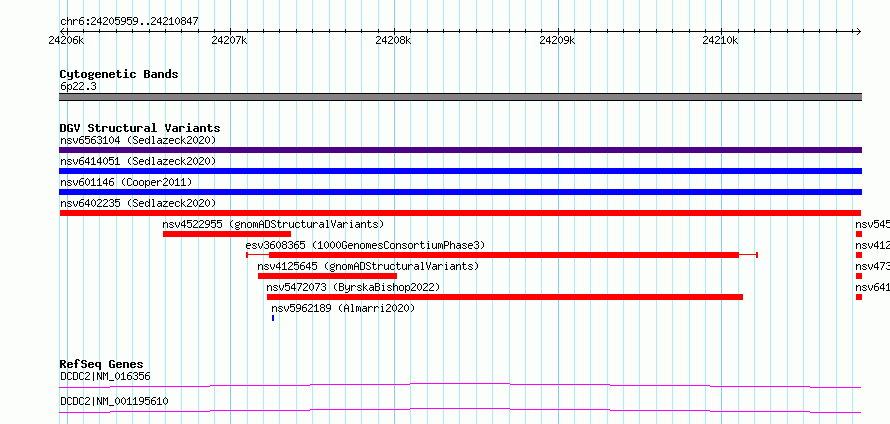
Task: Click the nsv6414051 (Sedlazeck2020) label
Action: coord(138,161)
